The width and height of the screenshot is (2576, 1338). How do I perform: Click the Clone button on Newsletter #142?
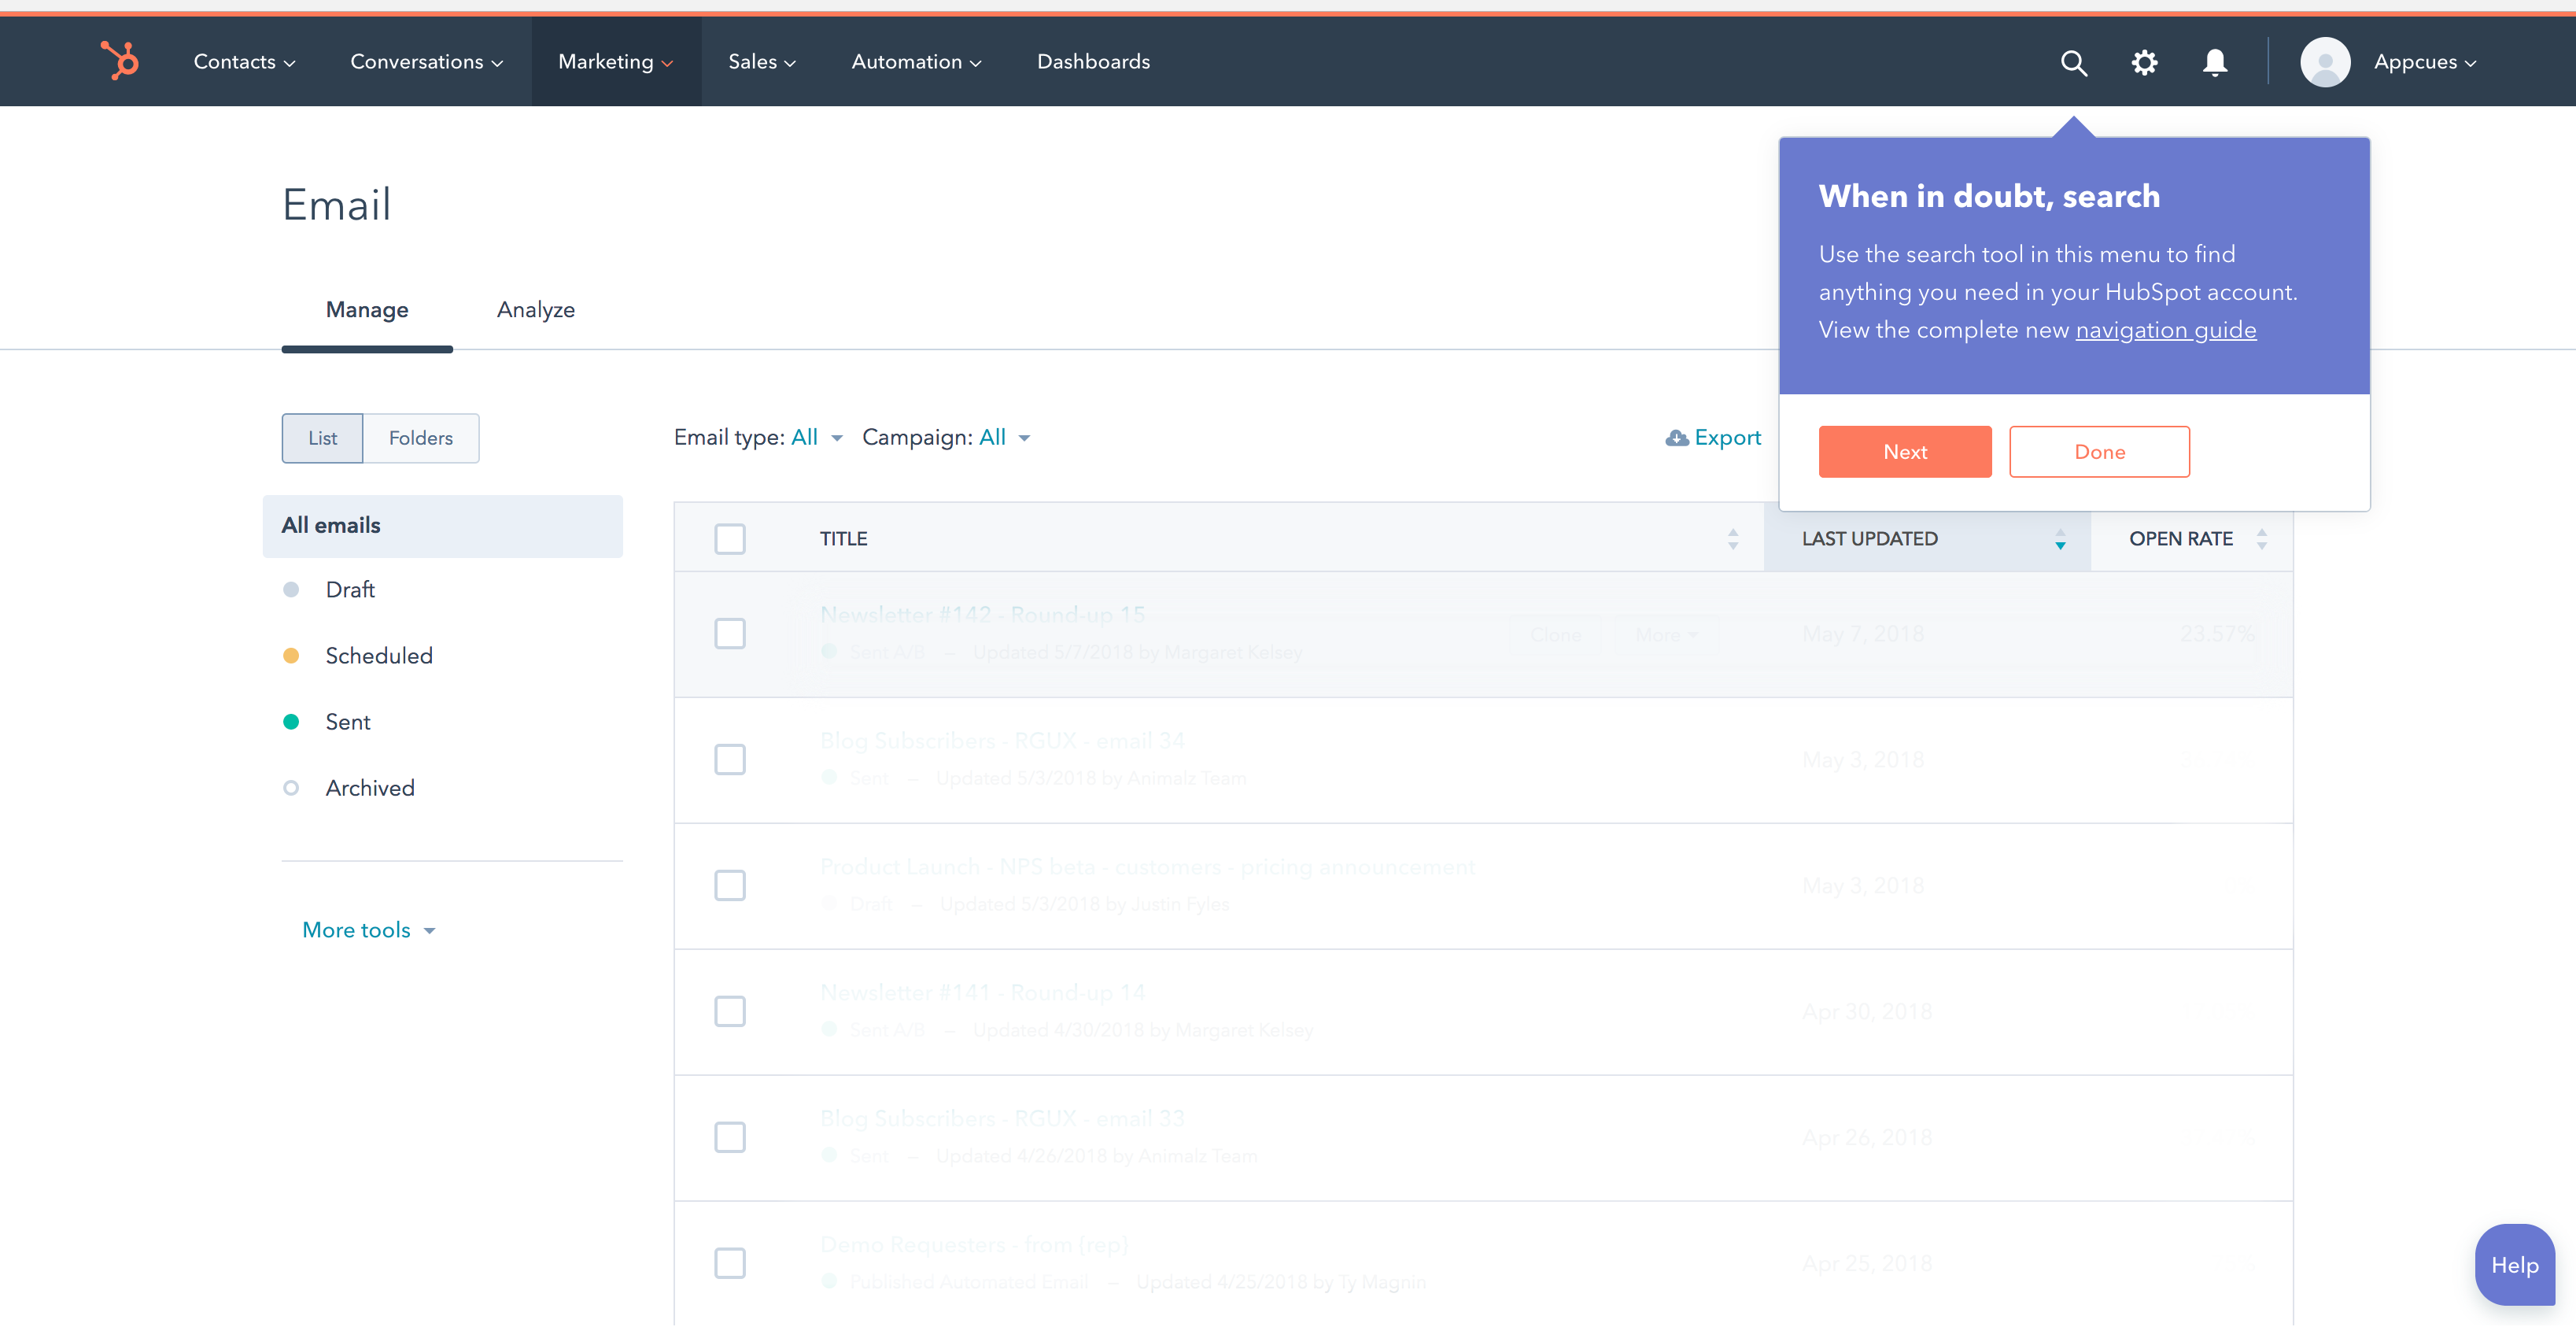coord(1555,635)
